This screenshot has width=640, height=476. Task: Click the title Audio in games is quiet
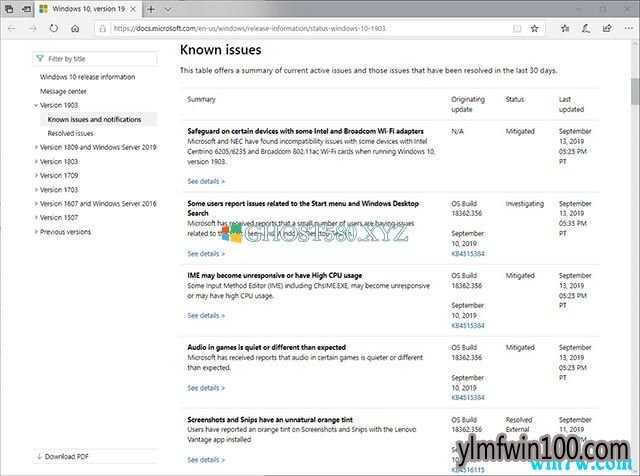coord(267,347)
